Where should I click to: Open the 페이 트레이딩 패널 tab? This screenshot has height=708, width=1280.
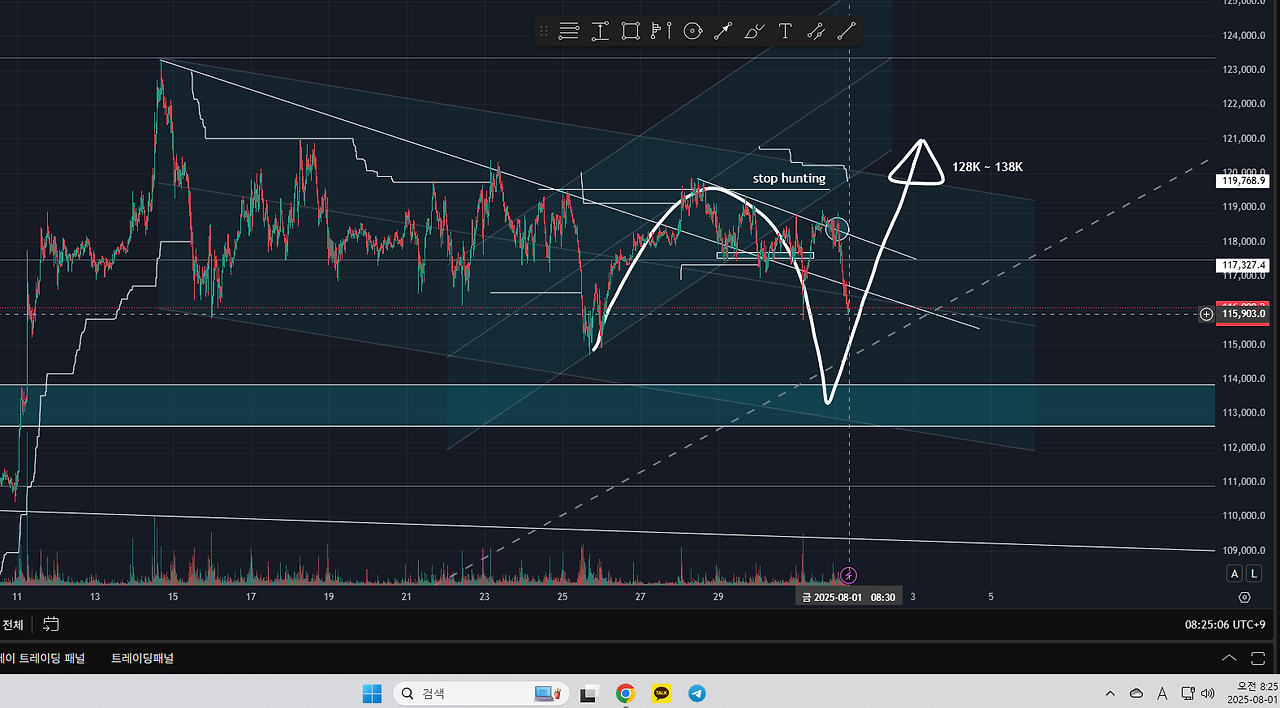[x=42, y=658]
